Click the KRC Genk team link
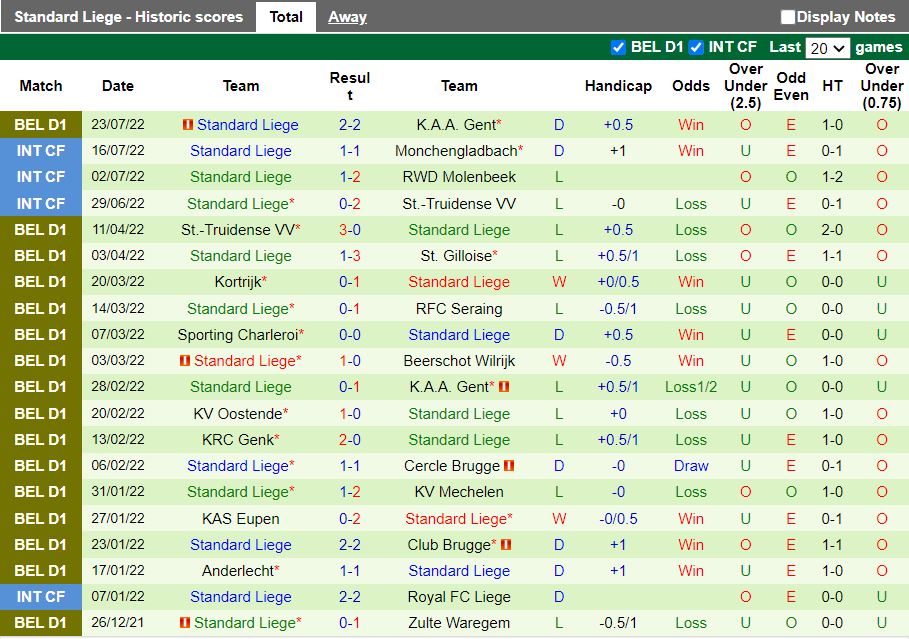Image resolution: width=909 pixels, height=639 pixels. (x=236, y=439)
